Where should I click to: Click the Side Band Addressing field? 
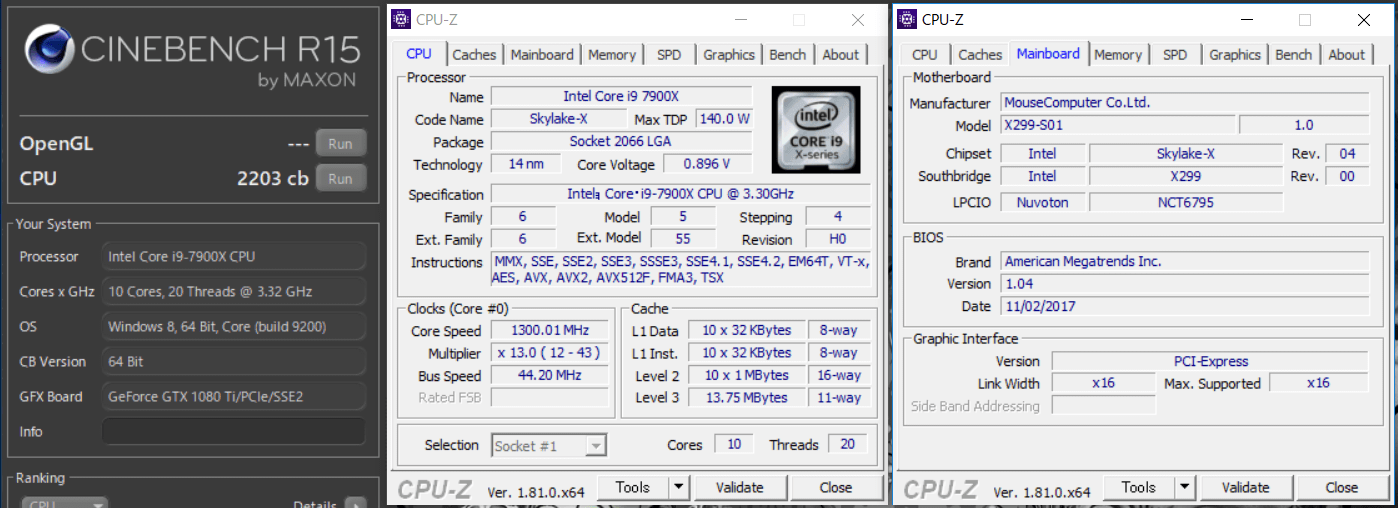pyautogui.click(x=1103, y=406)
